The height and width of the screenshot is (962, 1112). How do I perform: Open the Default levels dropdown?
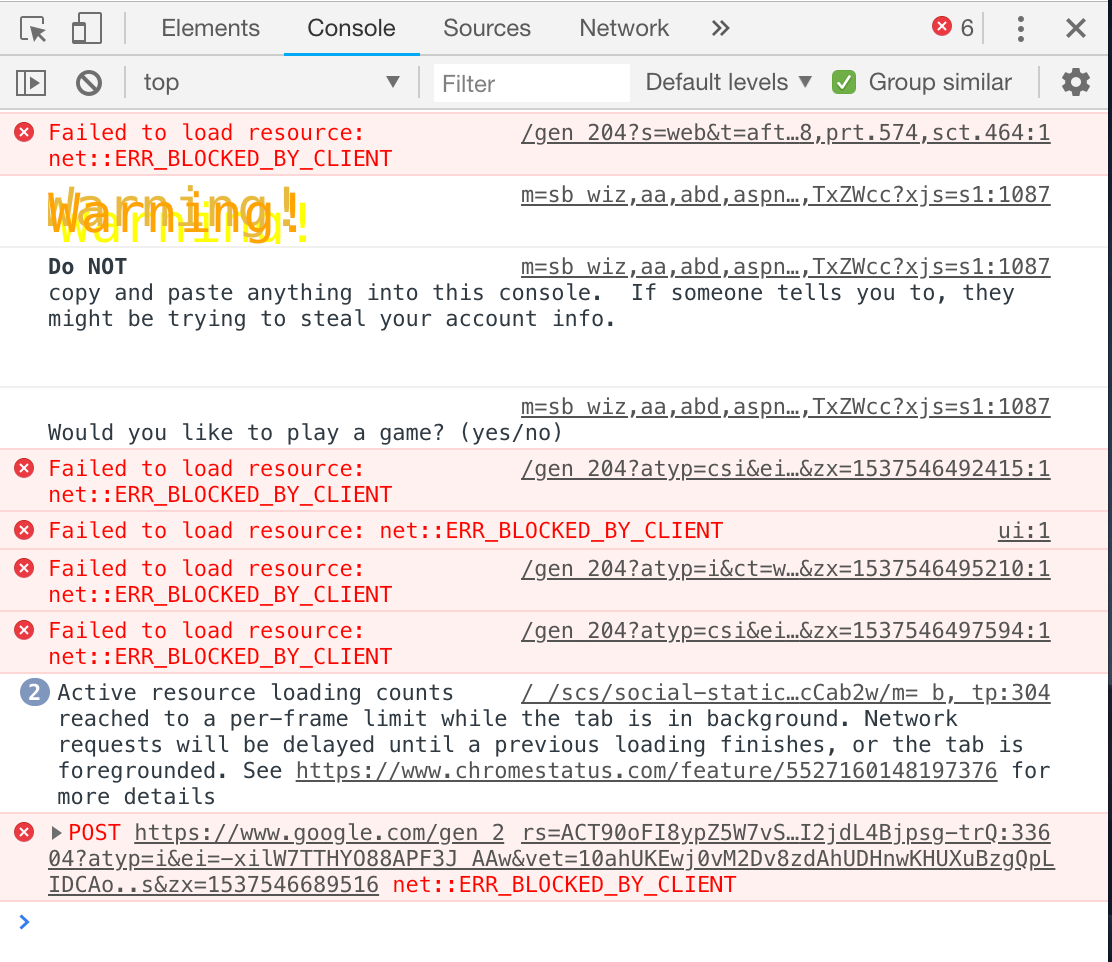[x=728, y=82]
